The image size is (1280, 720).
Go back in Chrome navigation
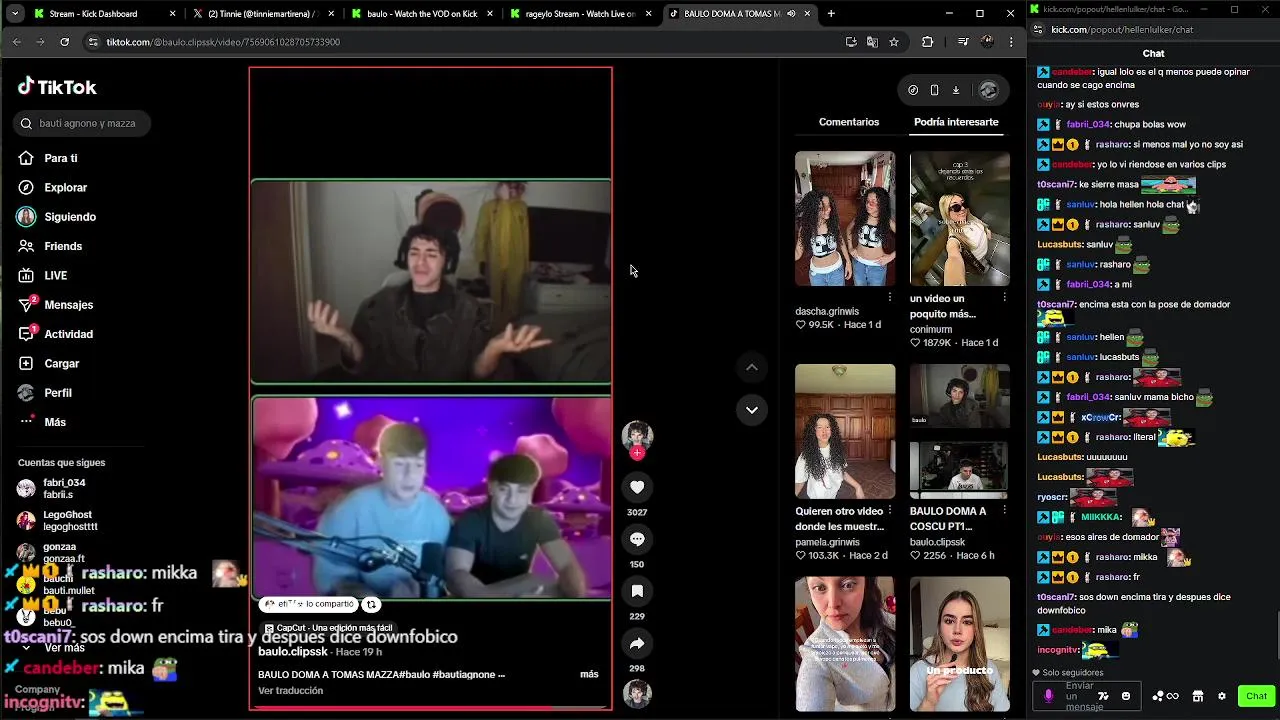[x=17, y=42]
